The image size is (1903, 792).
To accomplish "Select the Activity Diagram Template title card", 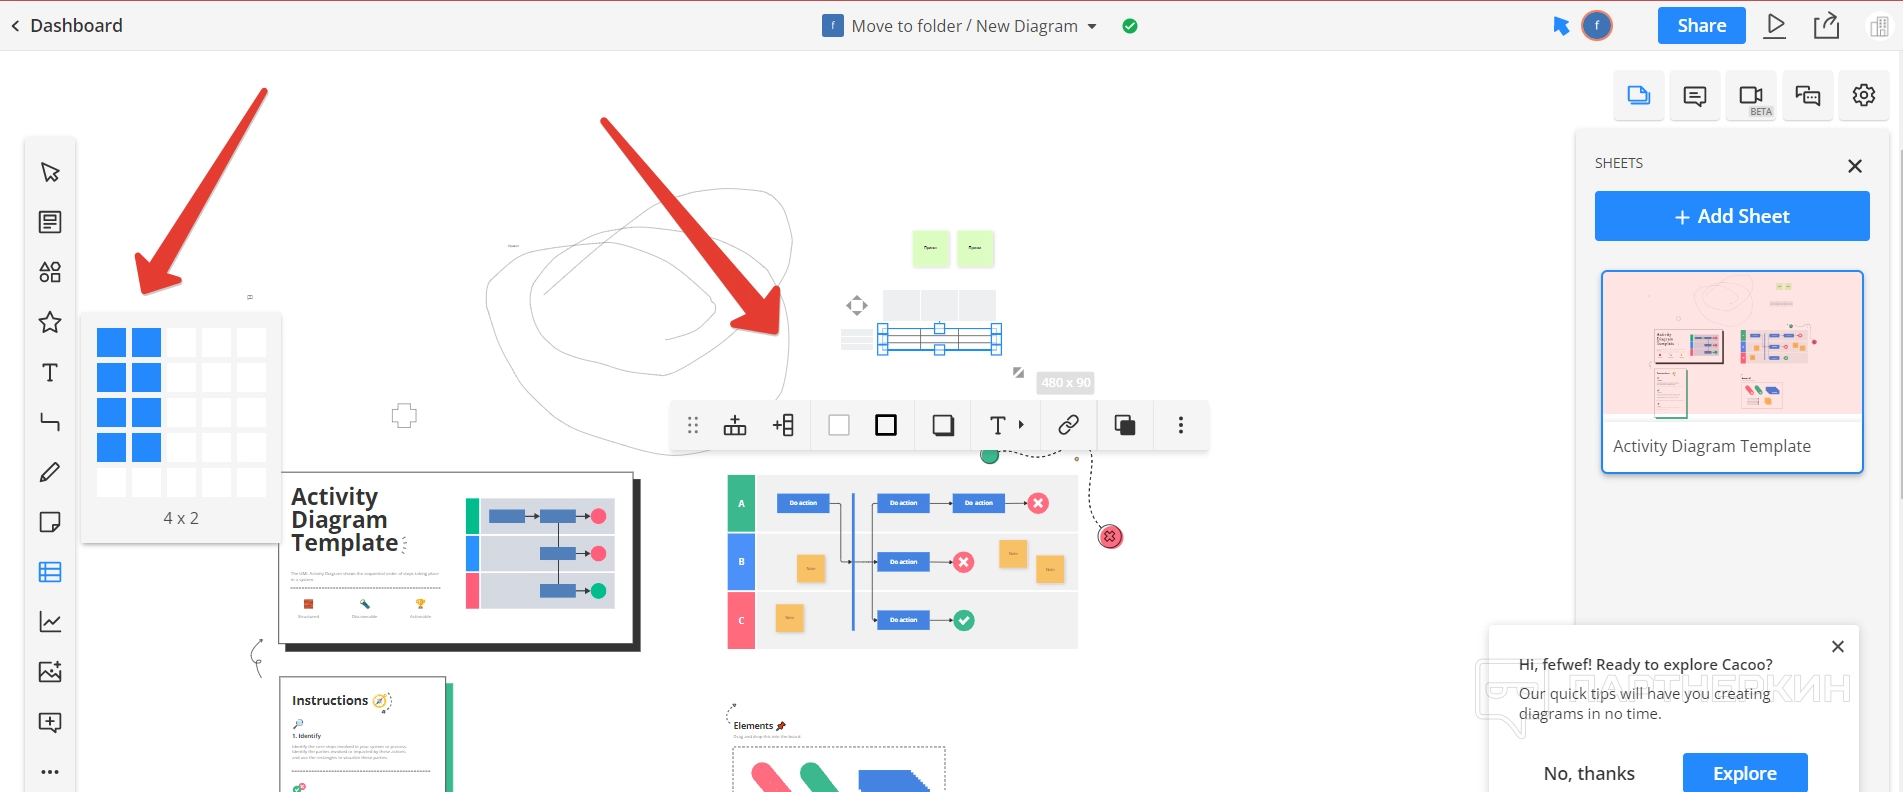I will (458, 560).
